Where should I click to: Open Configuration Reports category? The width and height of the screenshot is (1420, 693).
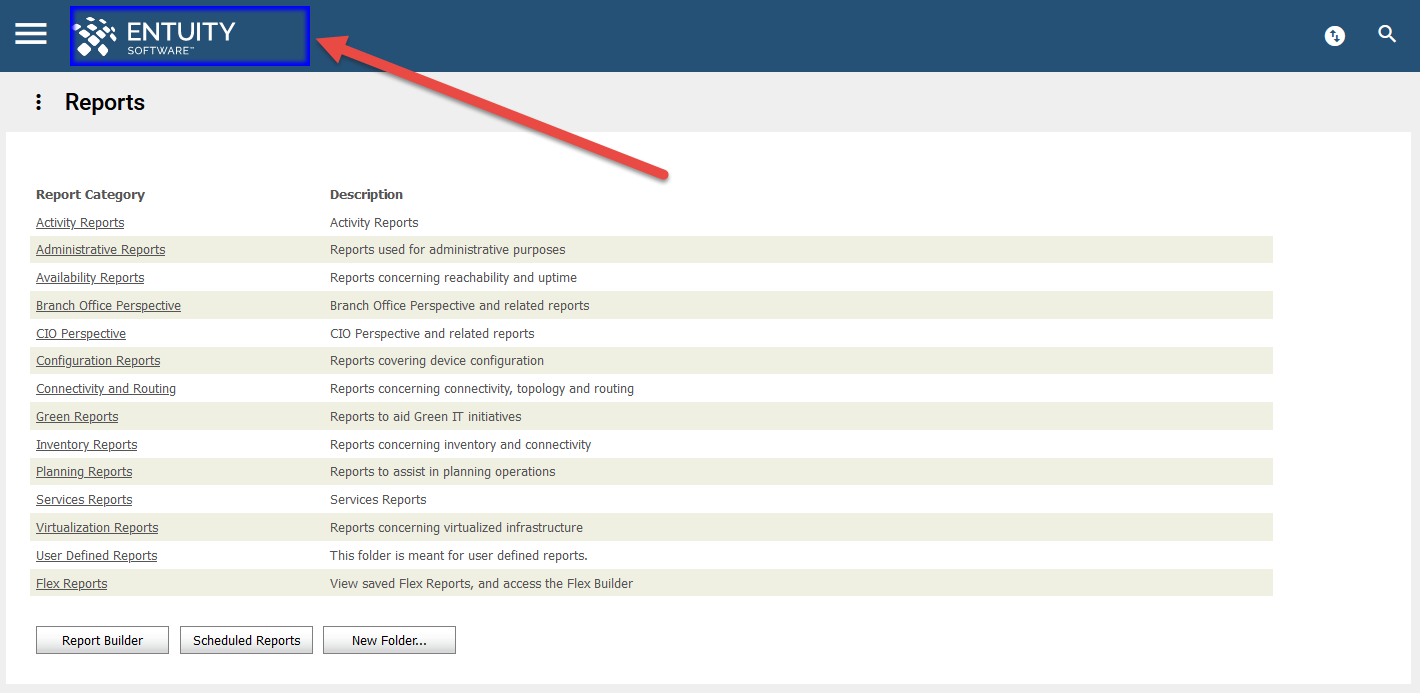pos(98,361)
